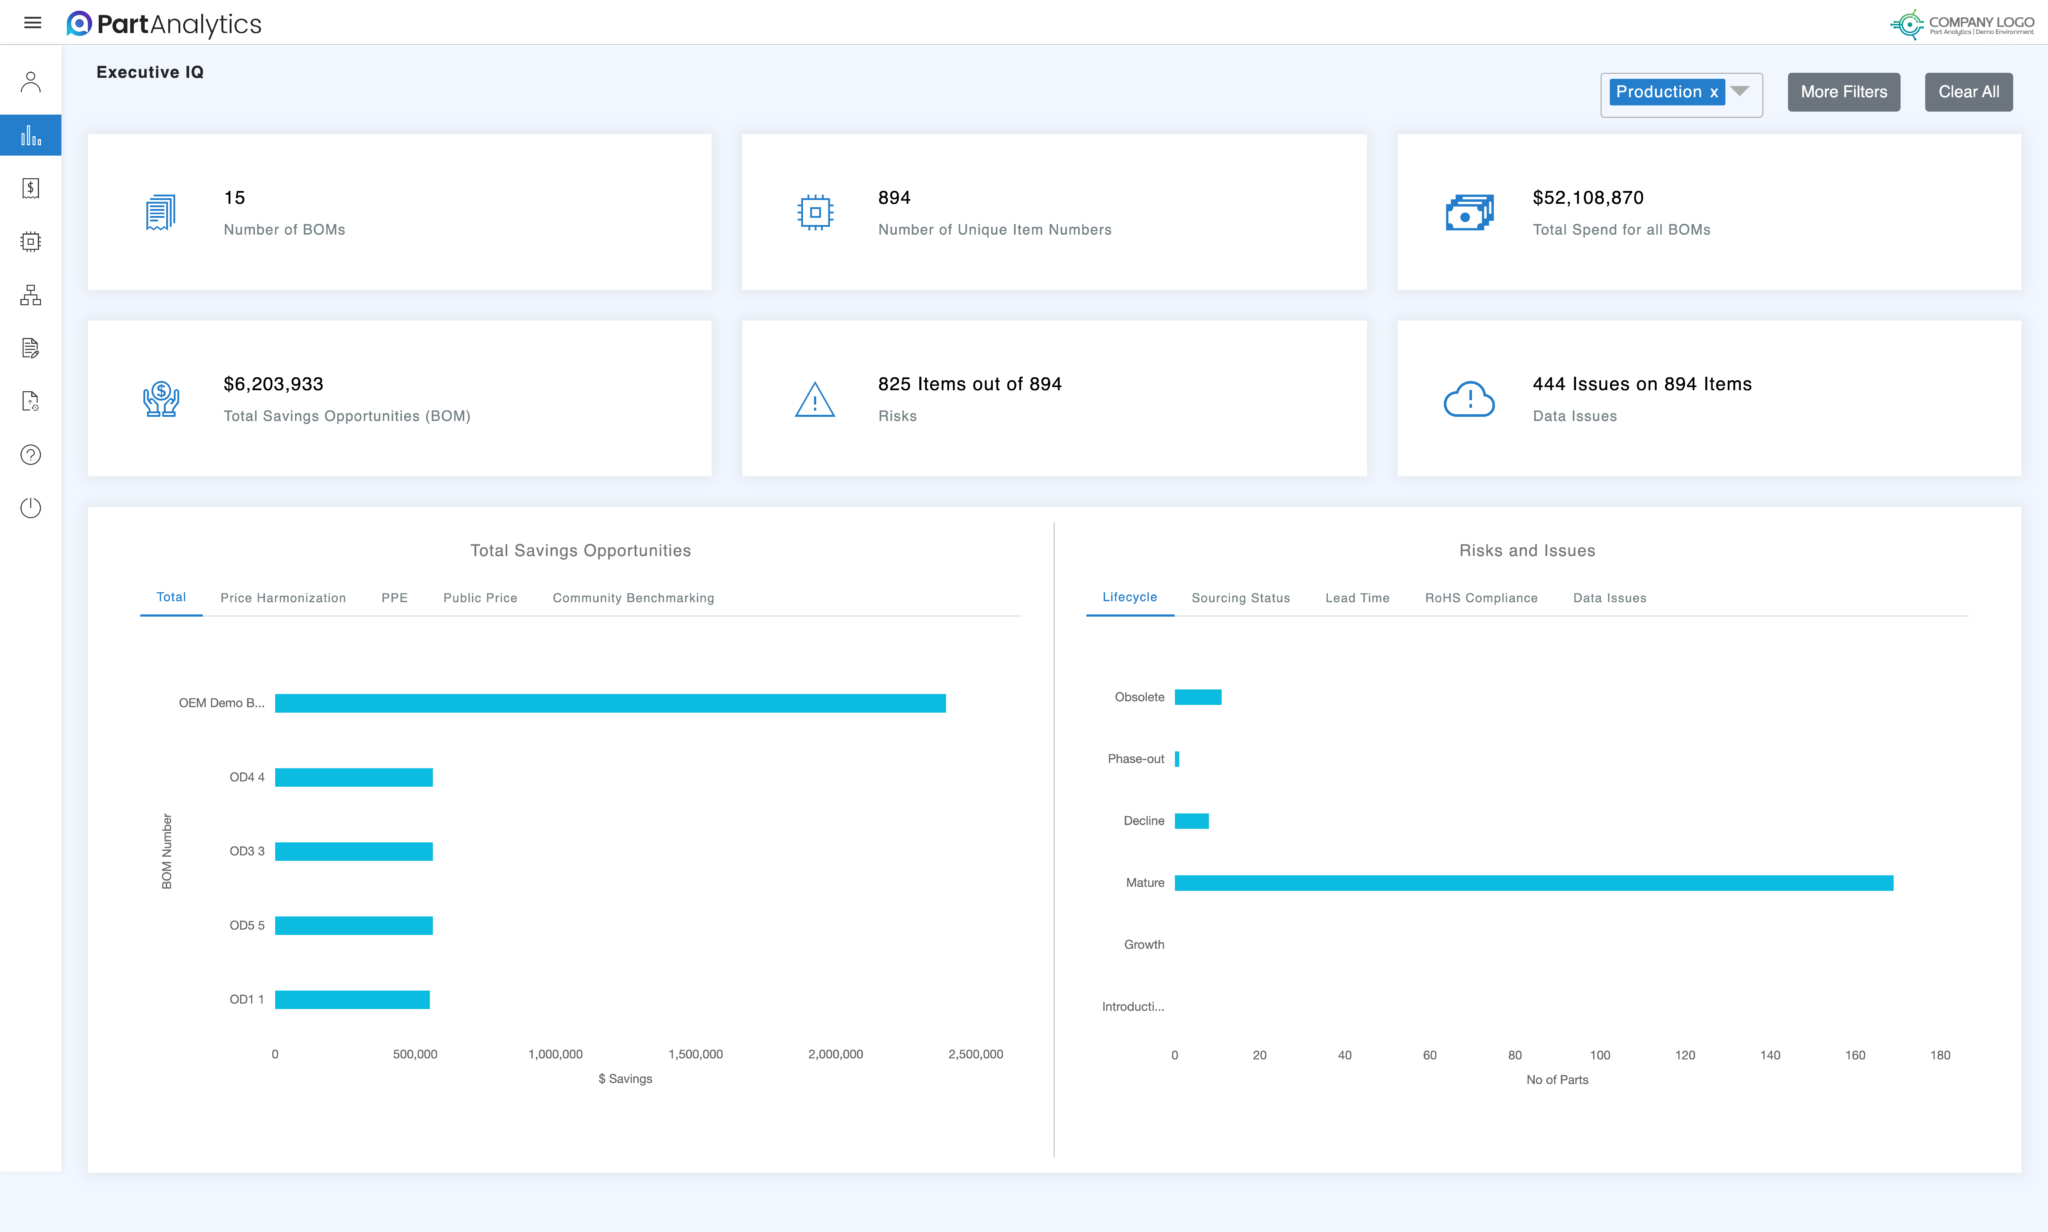Open the file upload sidebar icon
The width and height of the screenshot is (2048, 1232).
point(31,401)
